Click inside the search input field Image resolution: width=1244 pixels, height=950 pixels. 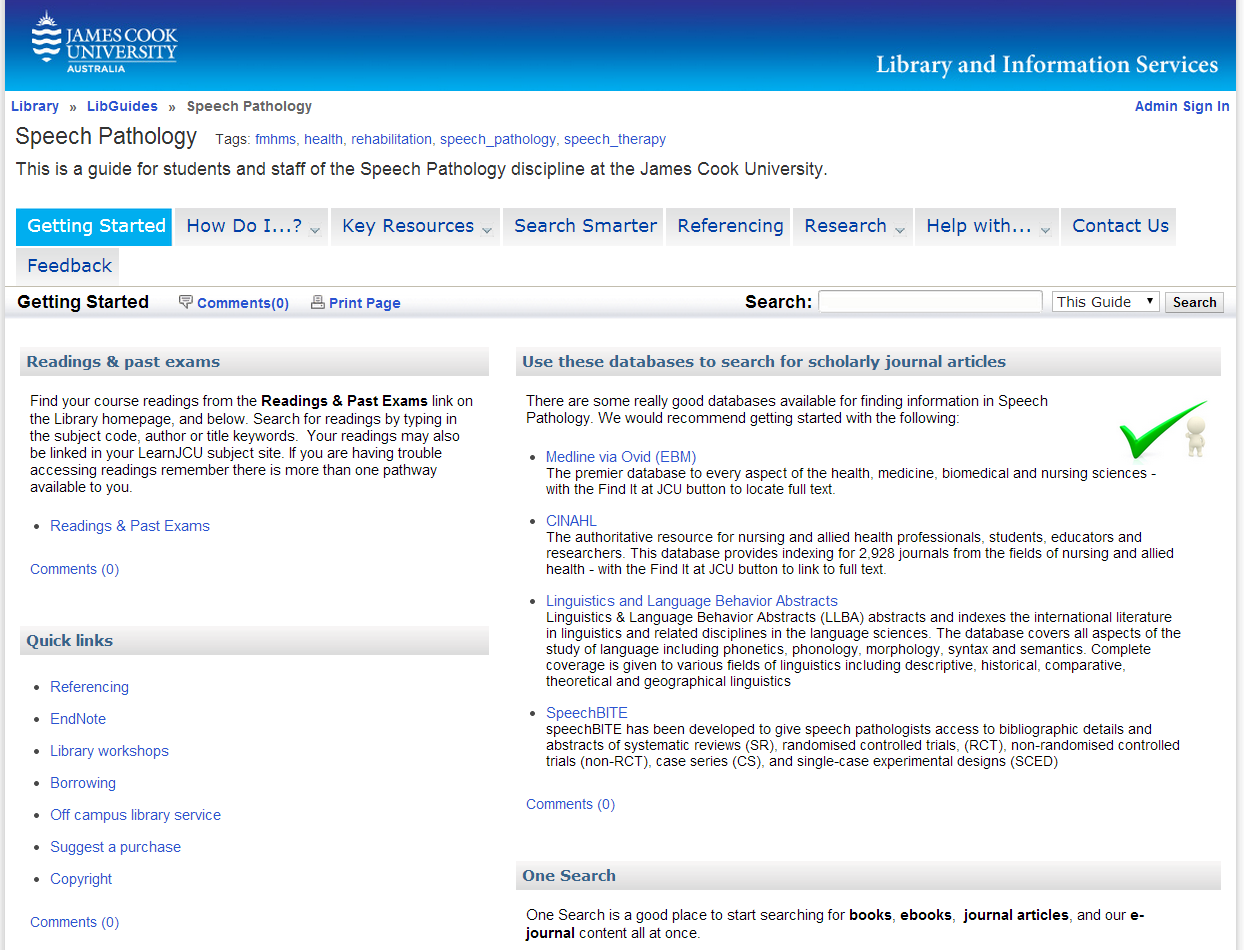click(929, 301)
